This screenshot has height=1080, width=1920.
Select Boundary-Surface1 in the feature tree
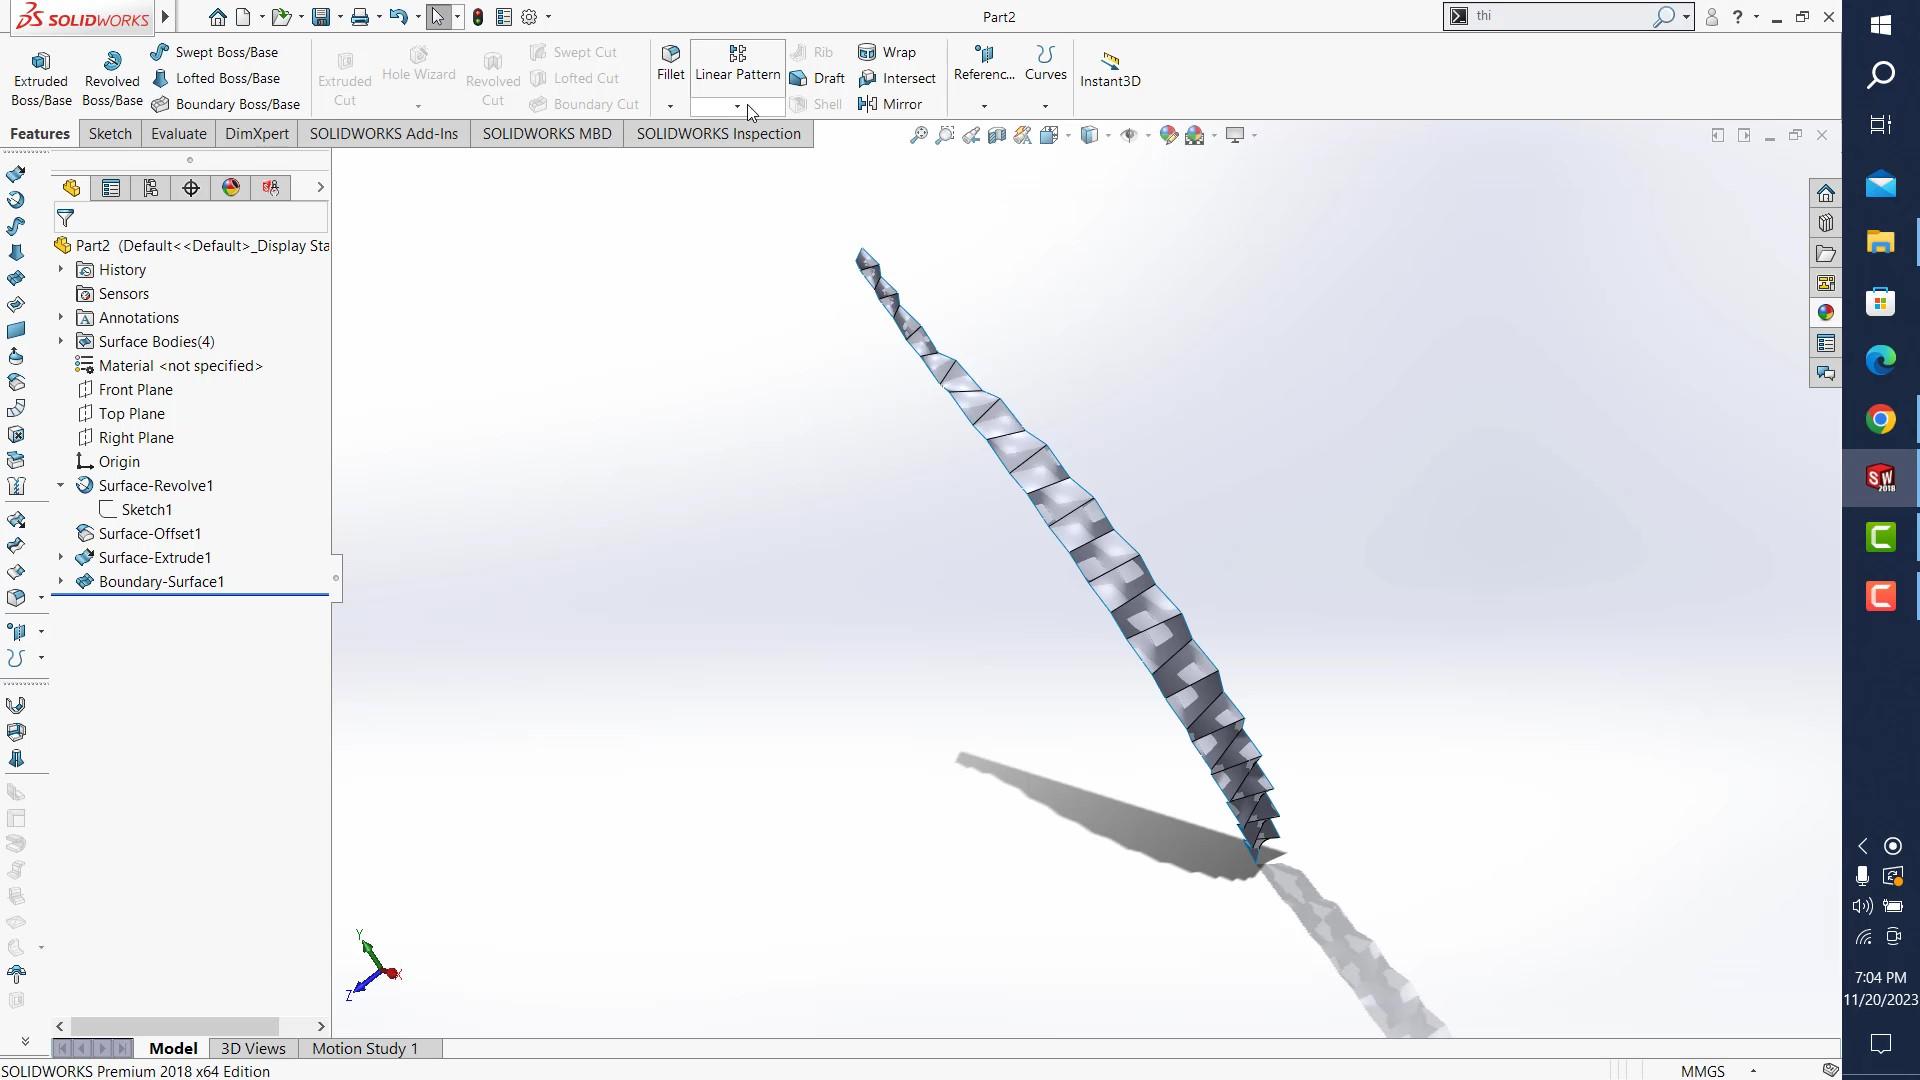pos(161,581)
